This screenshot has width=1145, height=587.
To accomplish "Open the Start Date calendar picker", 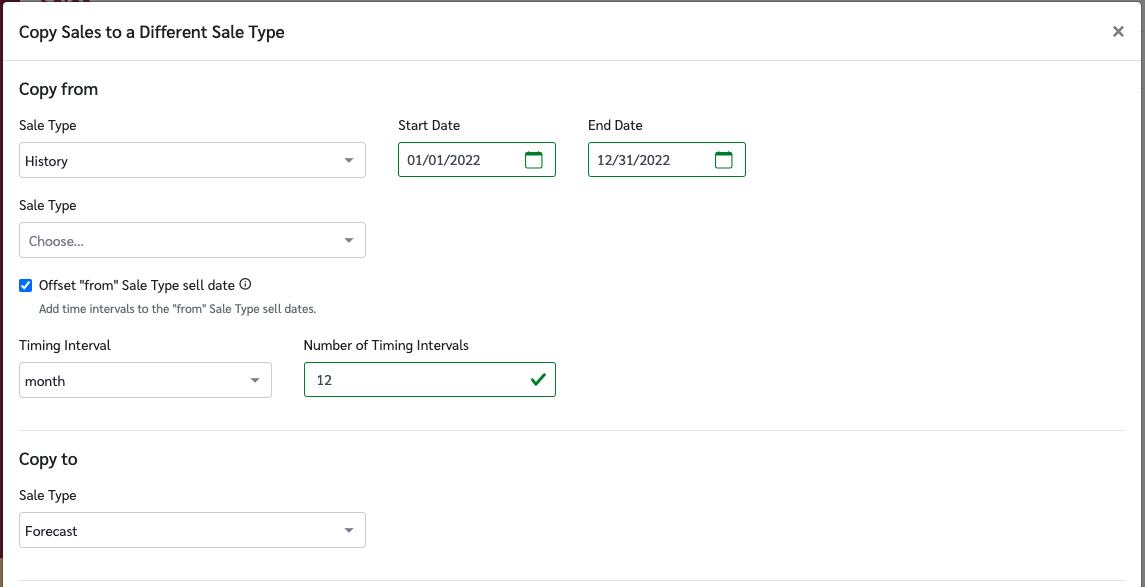I will [534, 160].
